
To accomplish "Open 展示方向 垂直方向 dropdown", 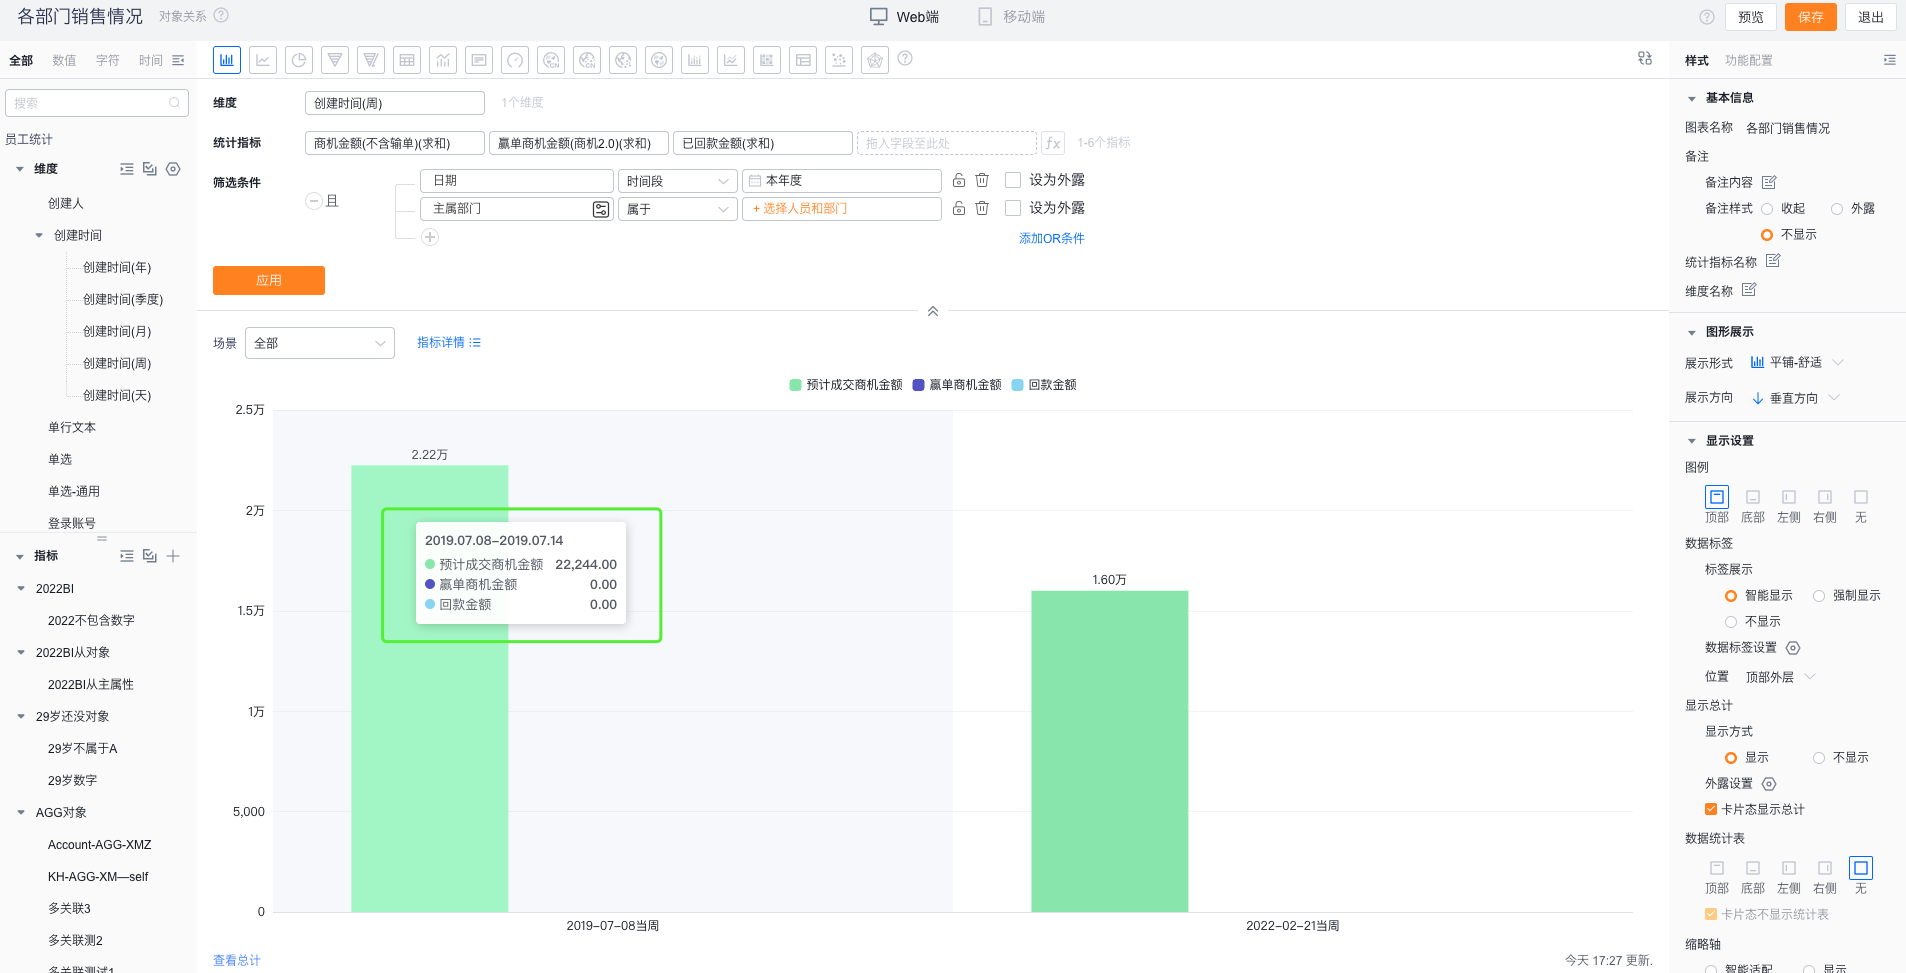I will click(x=1795, y=398).
